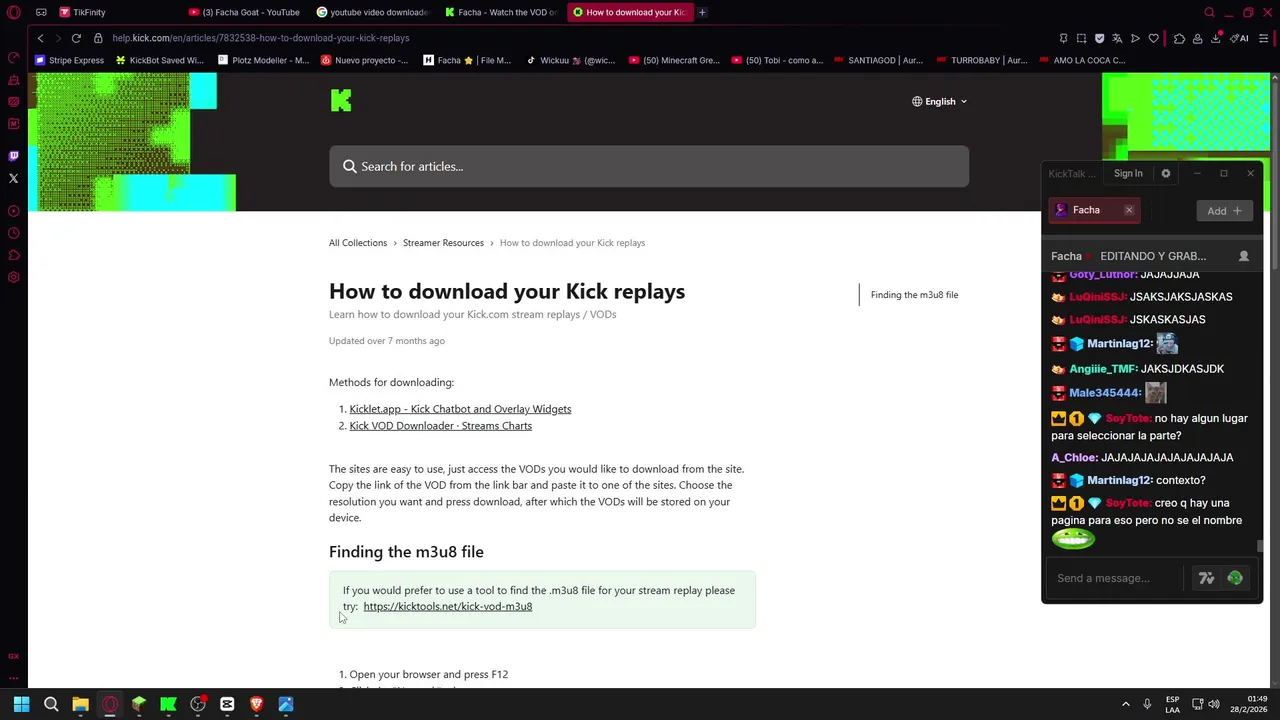Viewport: 1280px width, 720px height.
Task: Show hidden system tray icons chevron
Action: pyautogui.click(x=1125, y=704)
